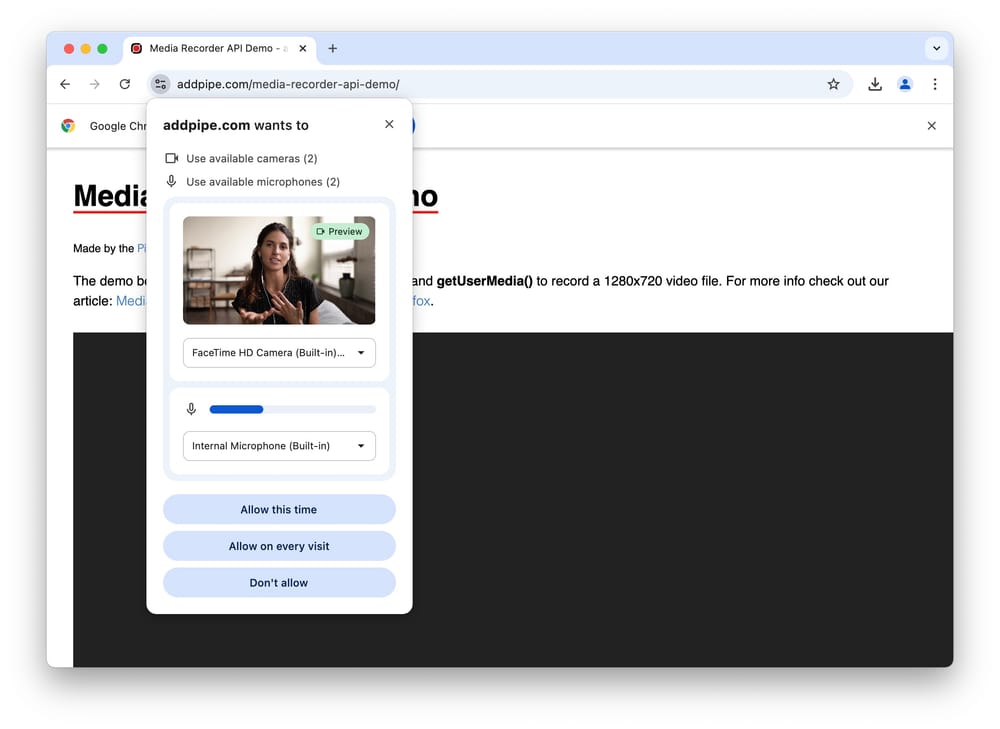
Task: Click the link after 'Made by the'
Action: click(142, 248)
